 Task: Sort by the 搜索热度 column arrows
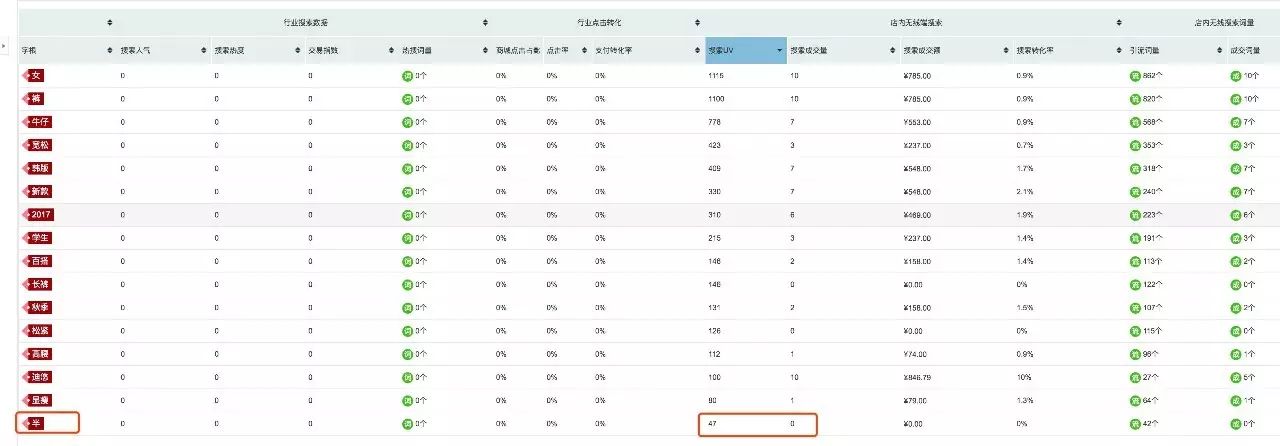[x=298, y=50]
